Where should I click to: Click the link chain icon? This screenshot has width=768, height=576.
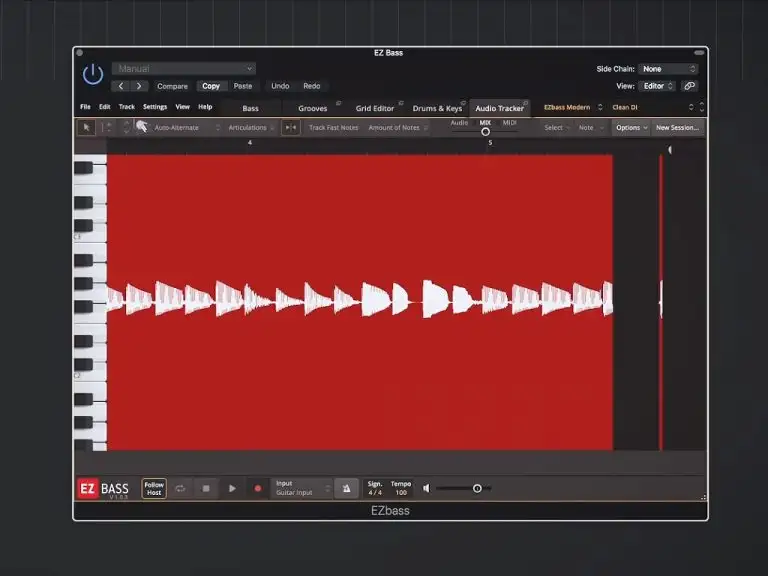689,86
